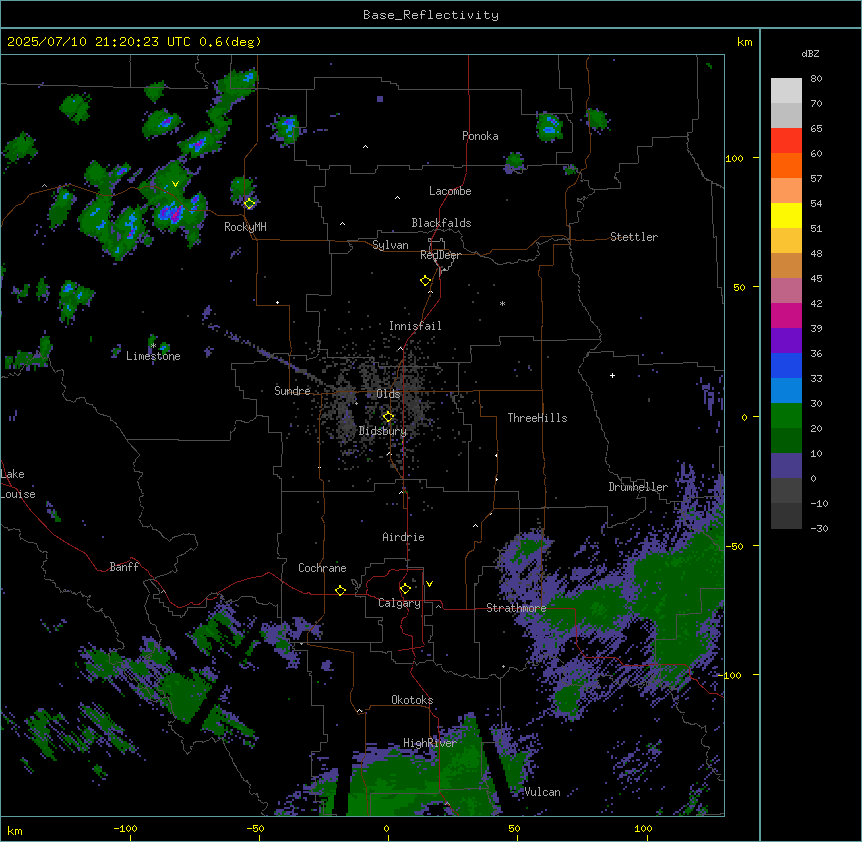The image size is (862, 842).
Task: Click the yellow diamond marker between Olds and Didsbury
Action: click(x=388, y=417)
